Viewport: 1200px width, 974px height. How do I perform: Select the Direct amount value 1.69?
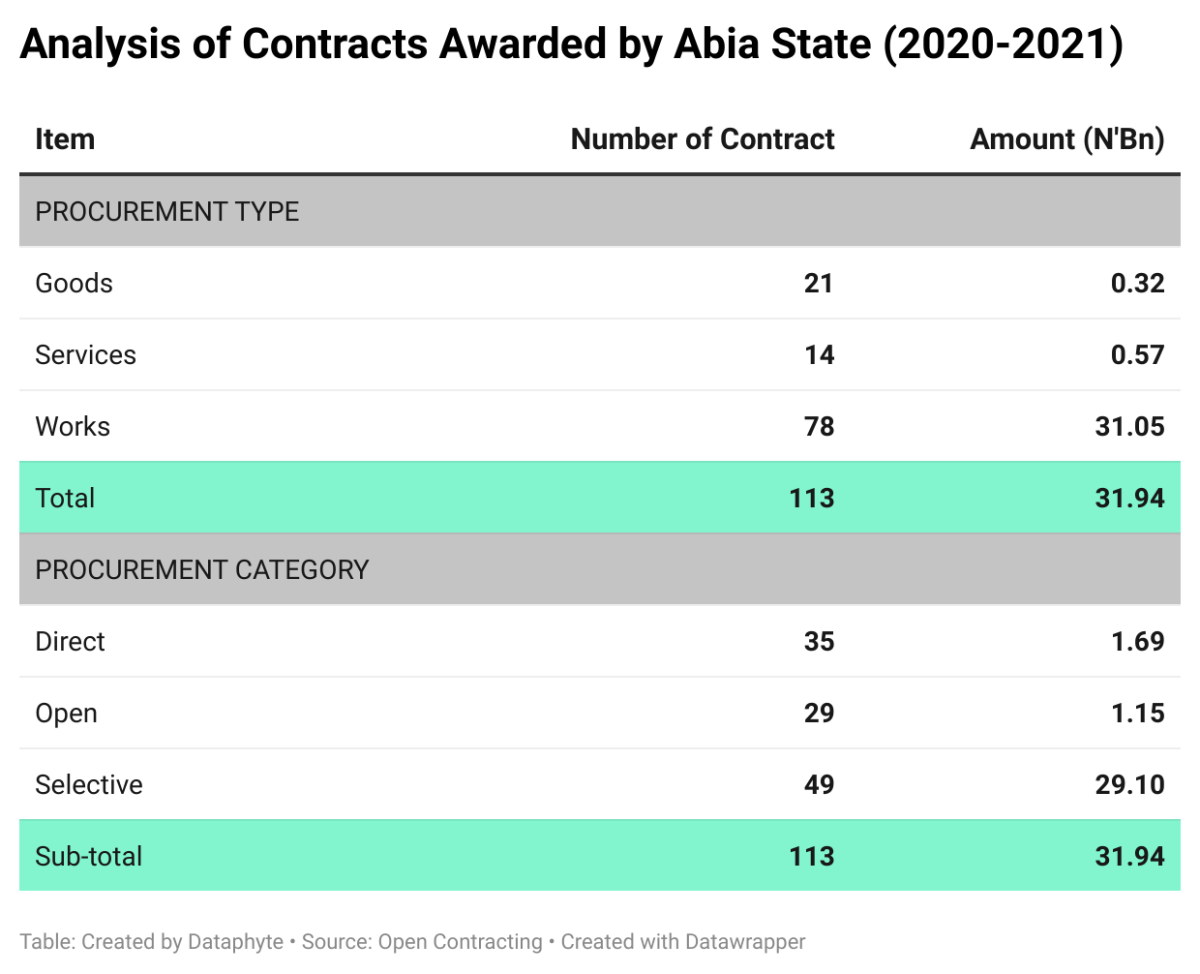click(1137, 641)
